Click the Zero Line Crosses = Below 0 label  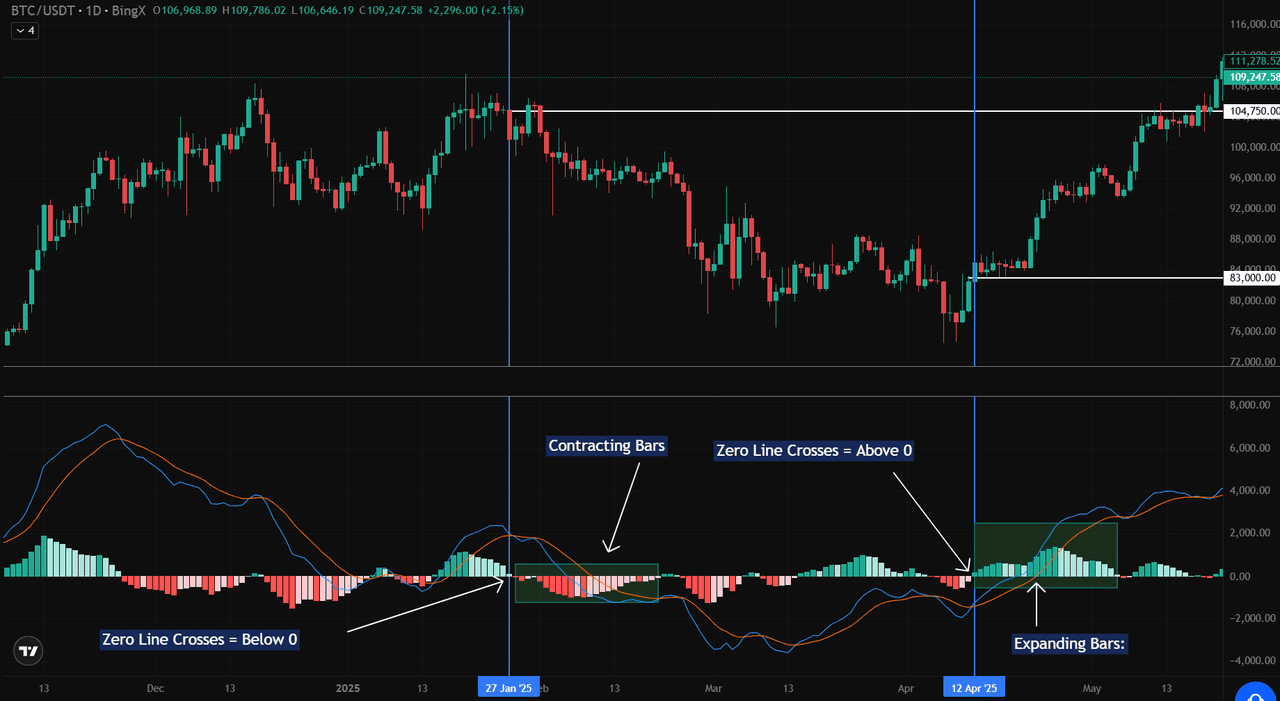(x=200, y=639)
